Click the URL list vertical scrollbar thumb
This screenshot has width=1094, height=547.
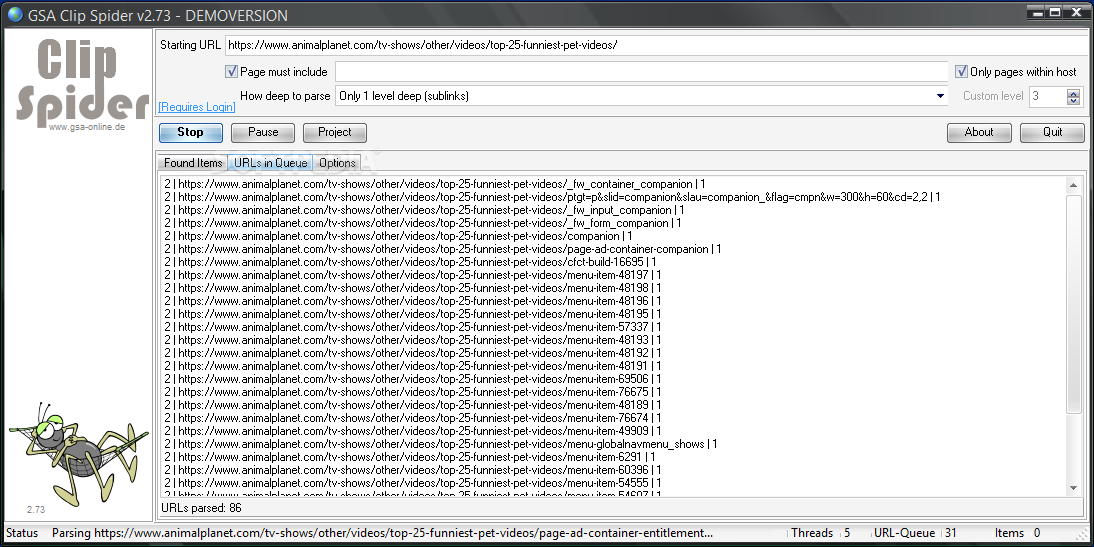[1073, 303]
